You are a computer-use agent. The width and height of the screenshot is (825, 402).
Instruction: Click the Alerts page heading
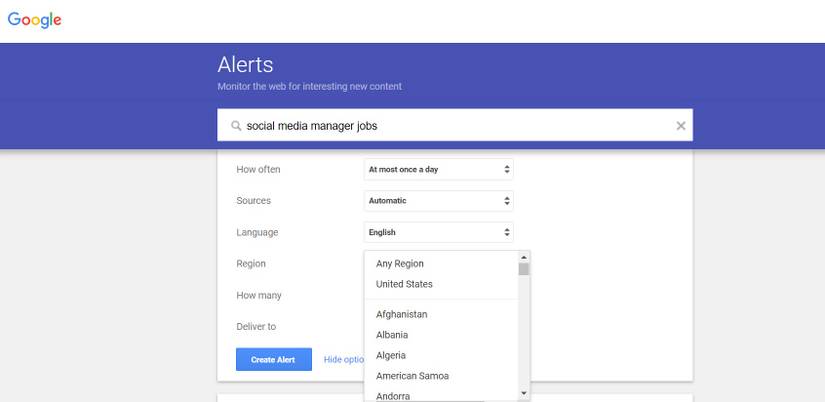click(245, 65)
